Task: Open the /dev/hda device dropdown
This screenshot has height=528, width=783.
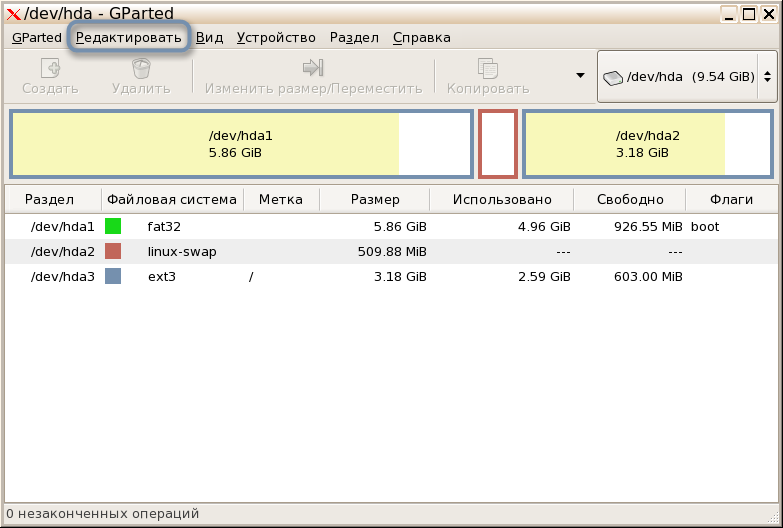Action: (x=687, y=77)
